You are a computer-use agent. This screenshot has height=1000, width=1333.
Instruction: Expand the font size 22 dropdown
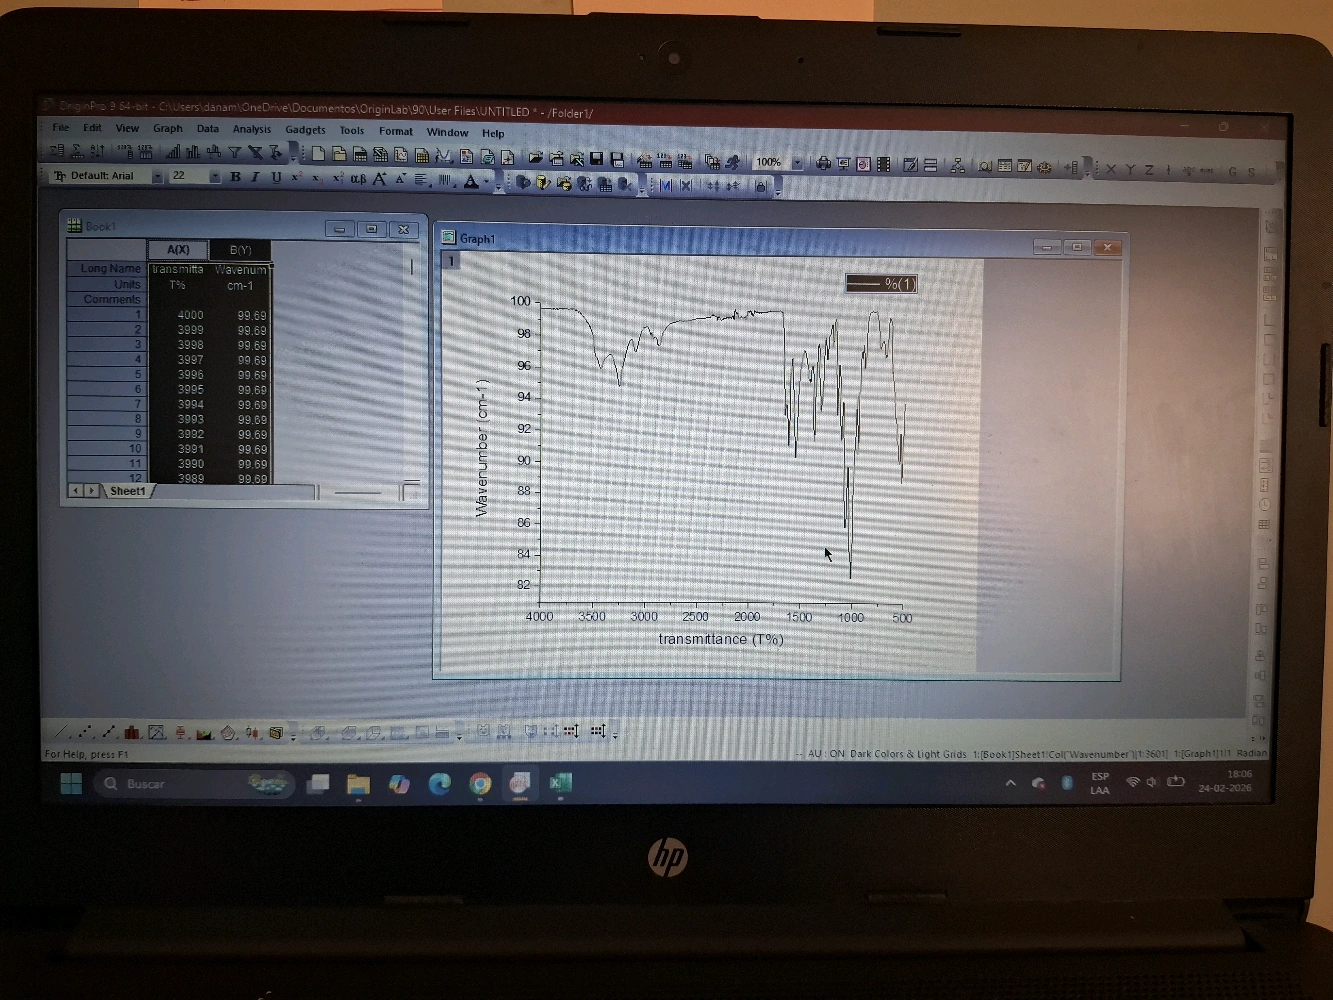tap(214, 176)
